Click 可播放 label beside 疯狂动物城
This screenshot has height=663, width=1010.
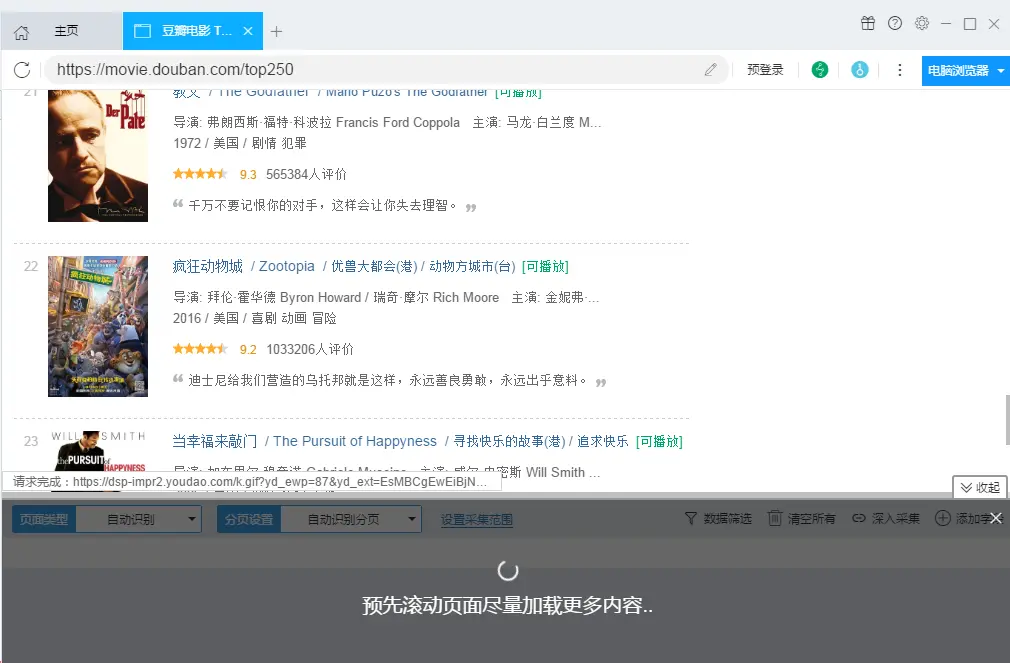(545, 267)
